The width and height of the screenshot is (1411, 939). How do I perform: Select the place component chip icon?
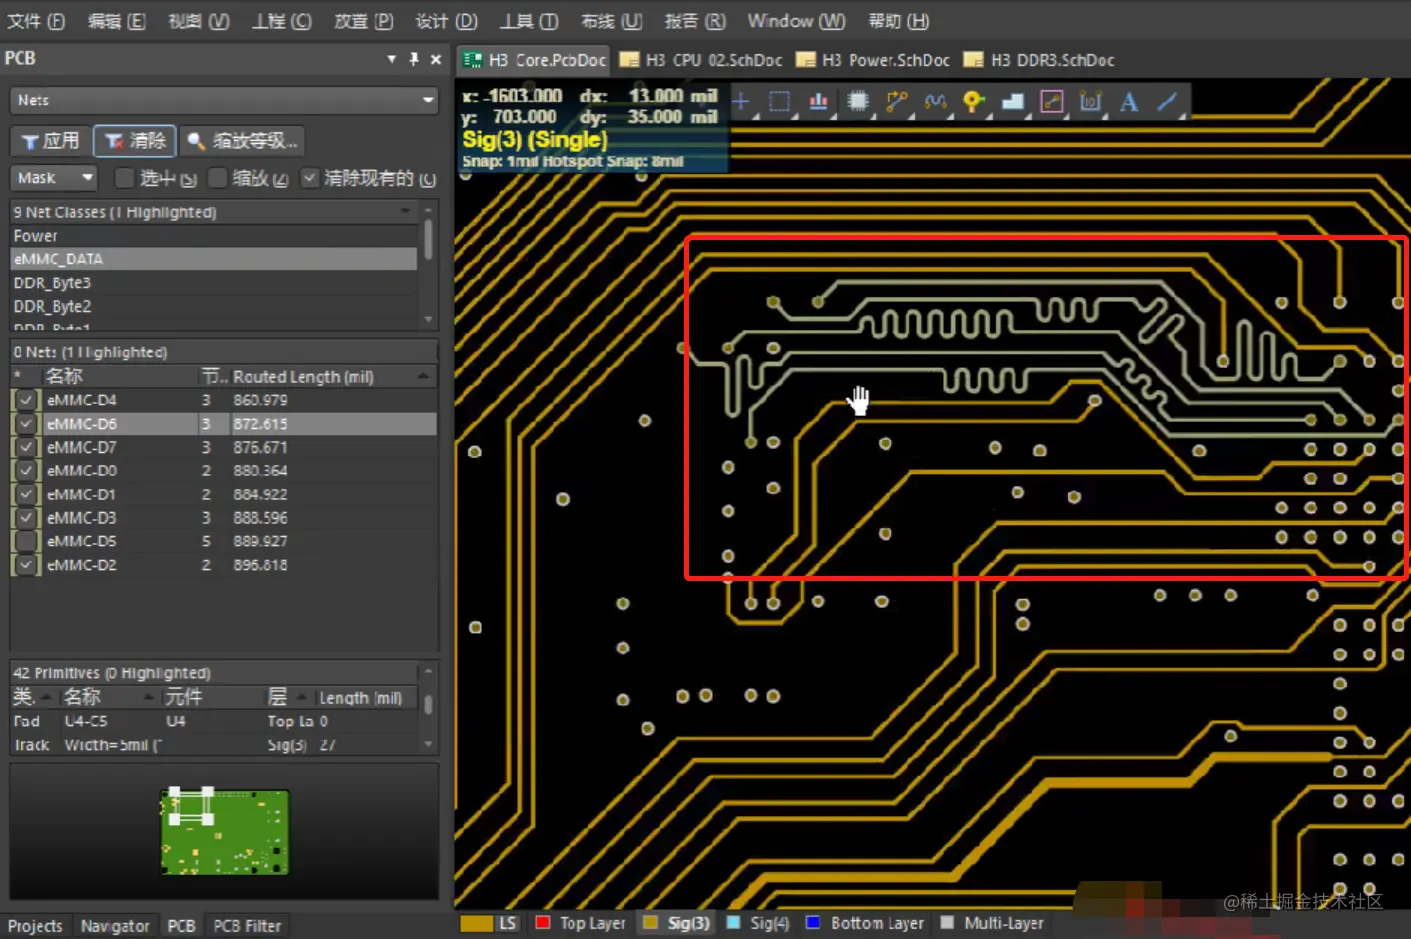click(x=857, y=101)
